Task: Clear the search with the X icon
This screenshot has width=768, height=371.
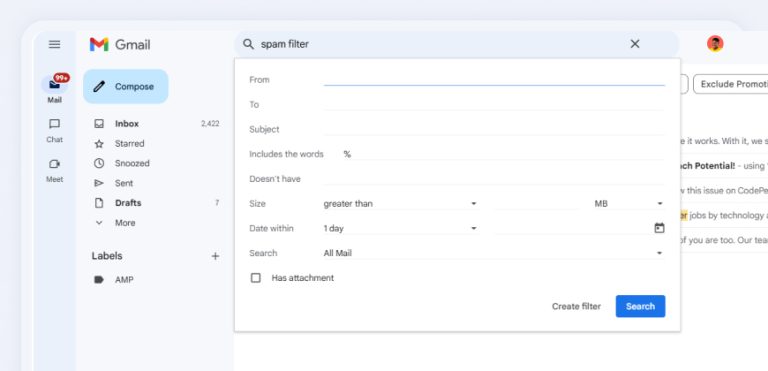Action: tap(635, 44)
